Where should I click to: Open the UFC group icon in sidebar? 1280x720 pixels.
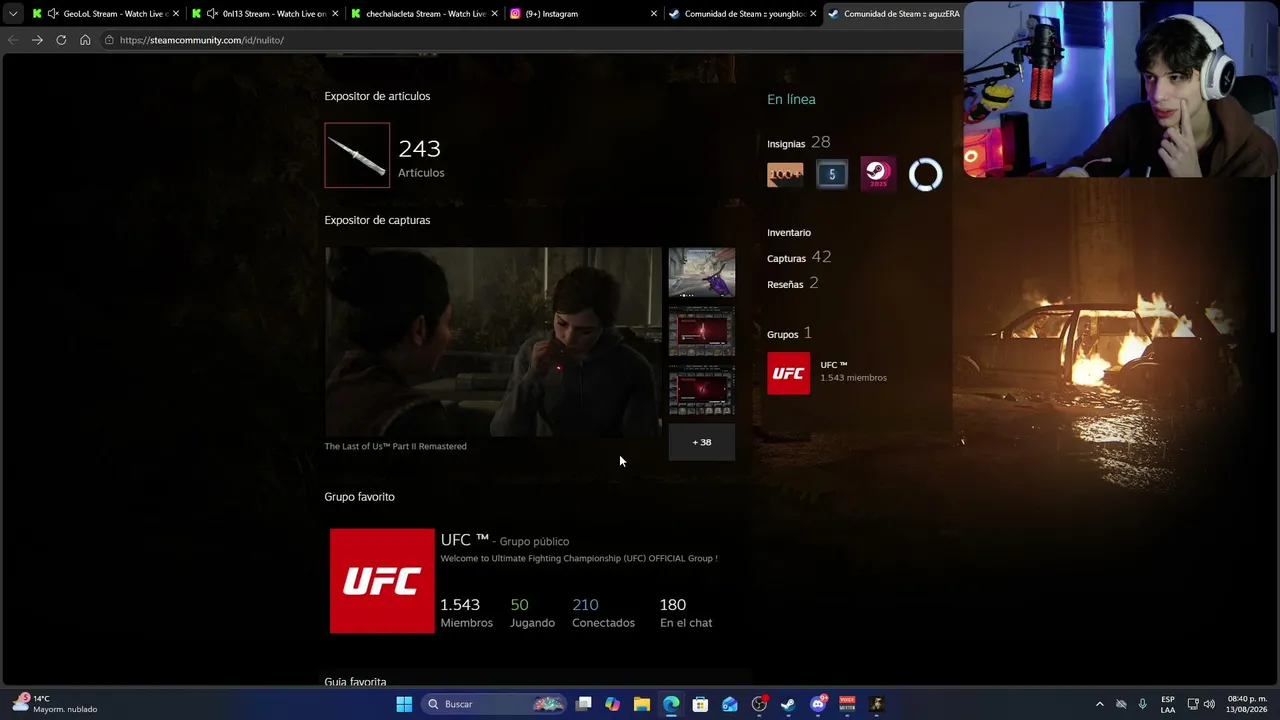coord(788,373)
